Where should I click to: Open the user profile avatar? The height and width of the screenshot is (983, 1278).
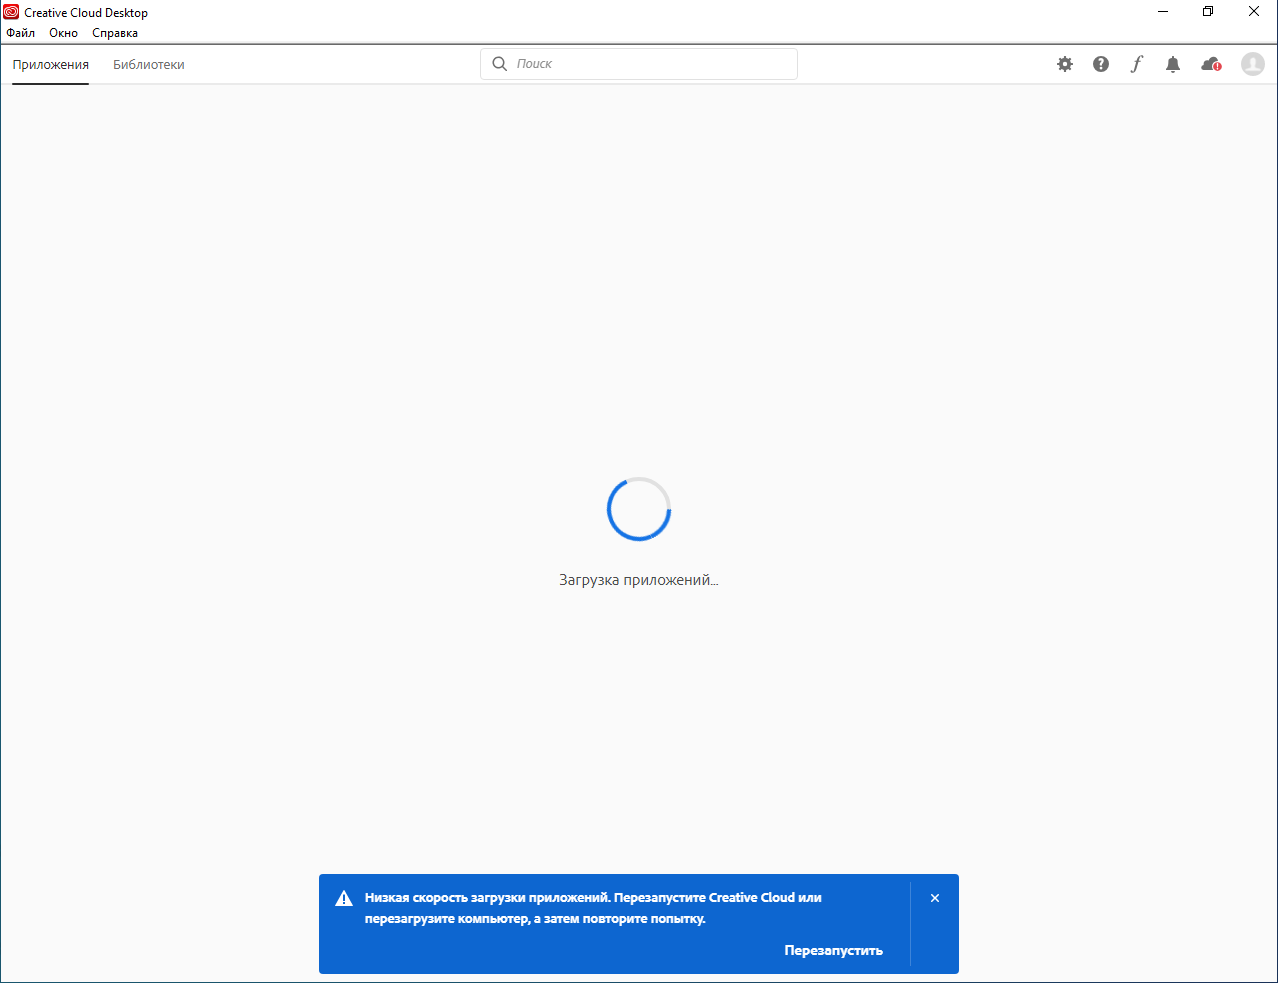(x=1253, y=64)
